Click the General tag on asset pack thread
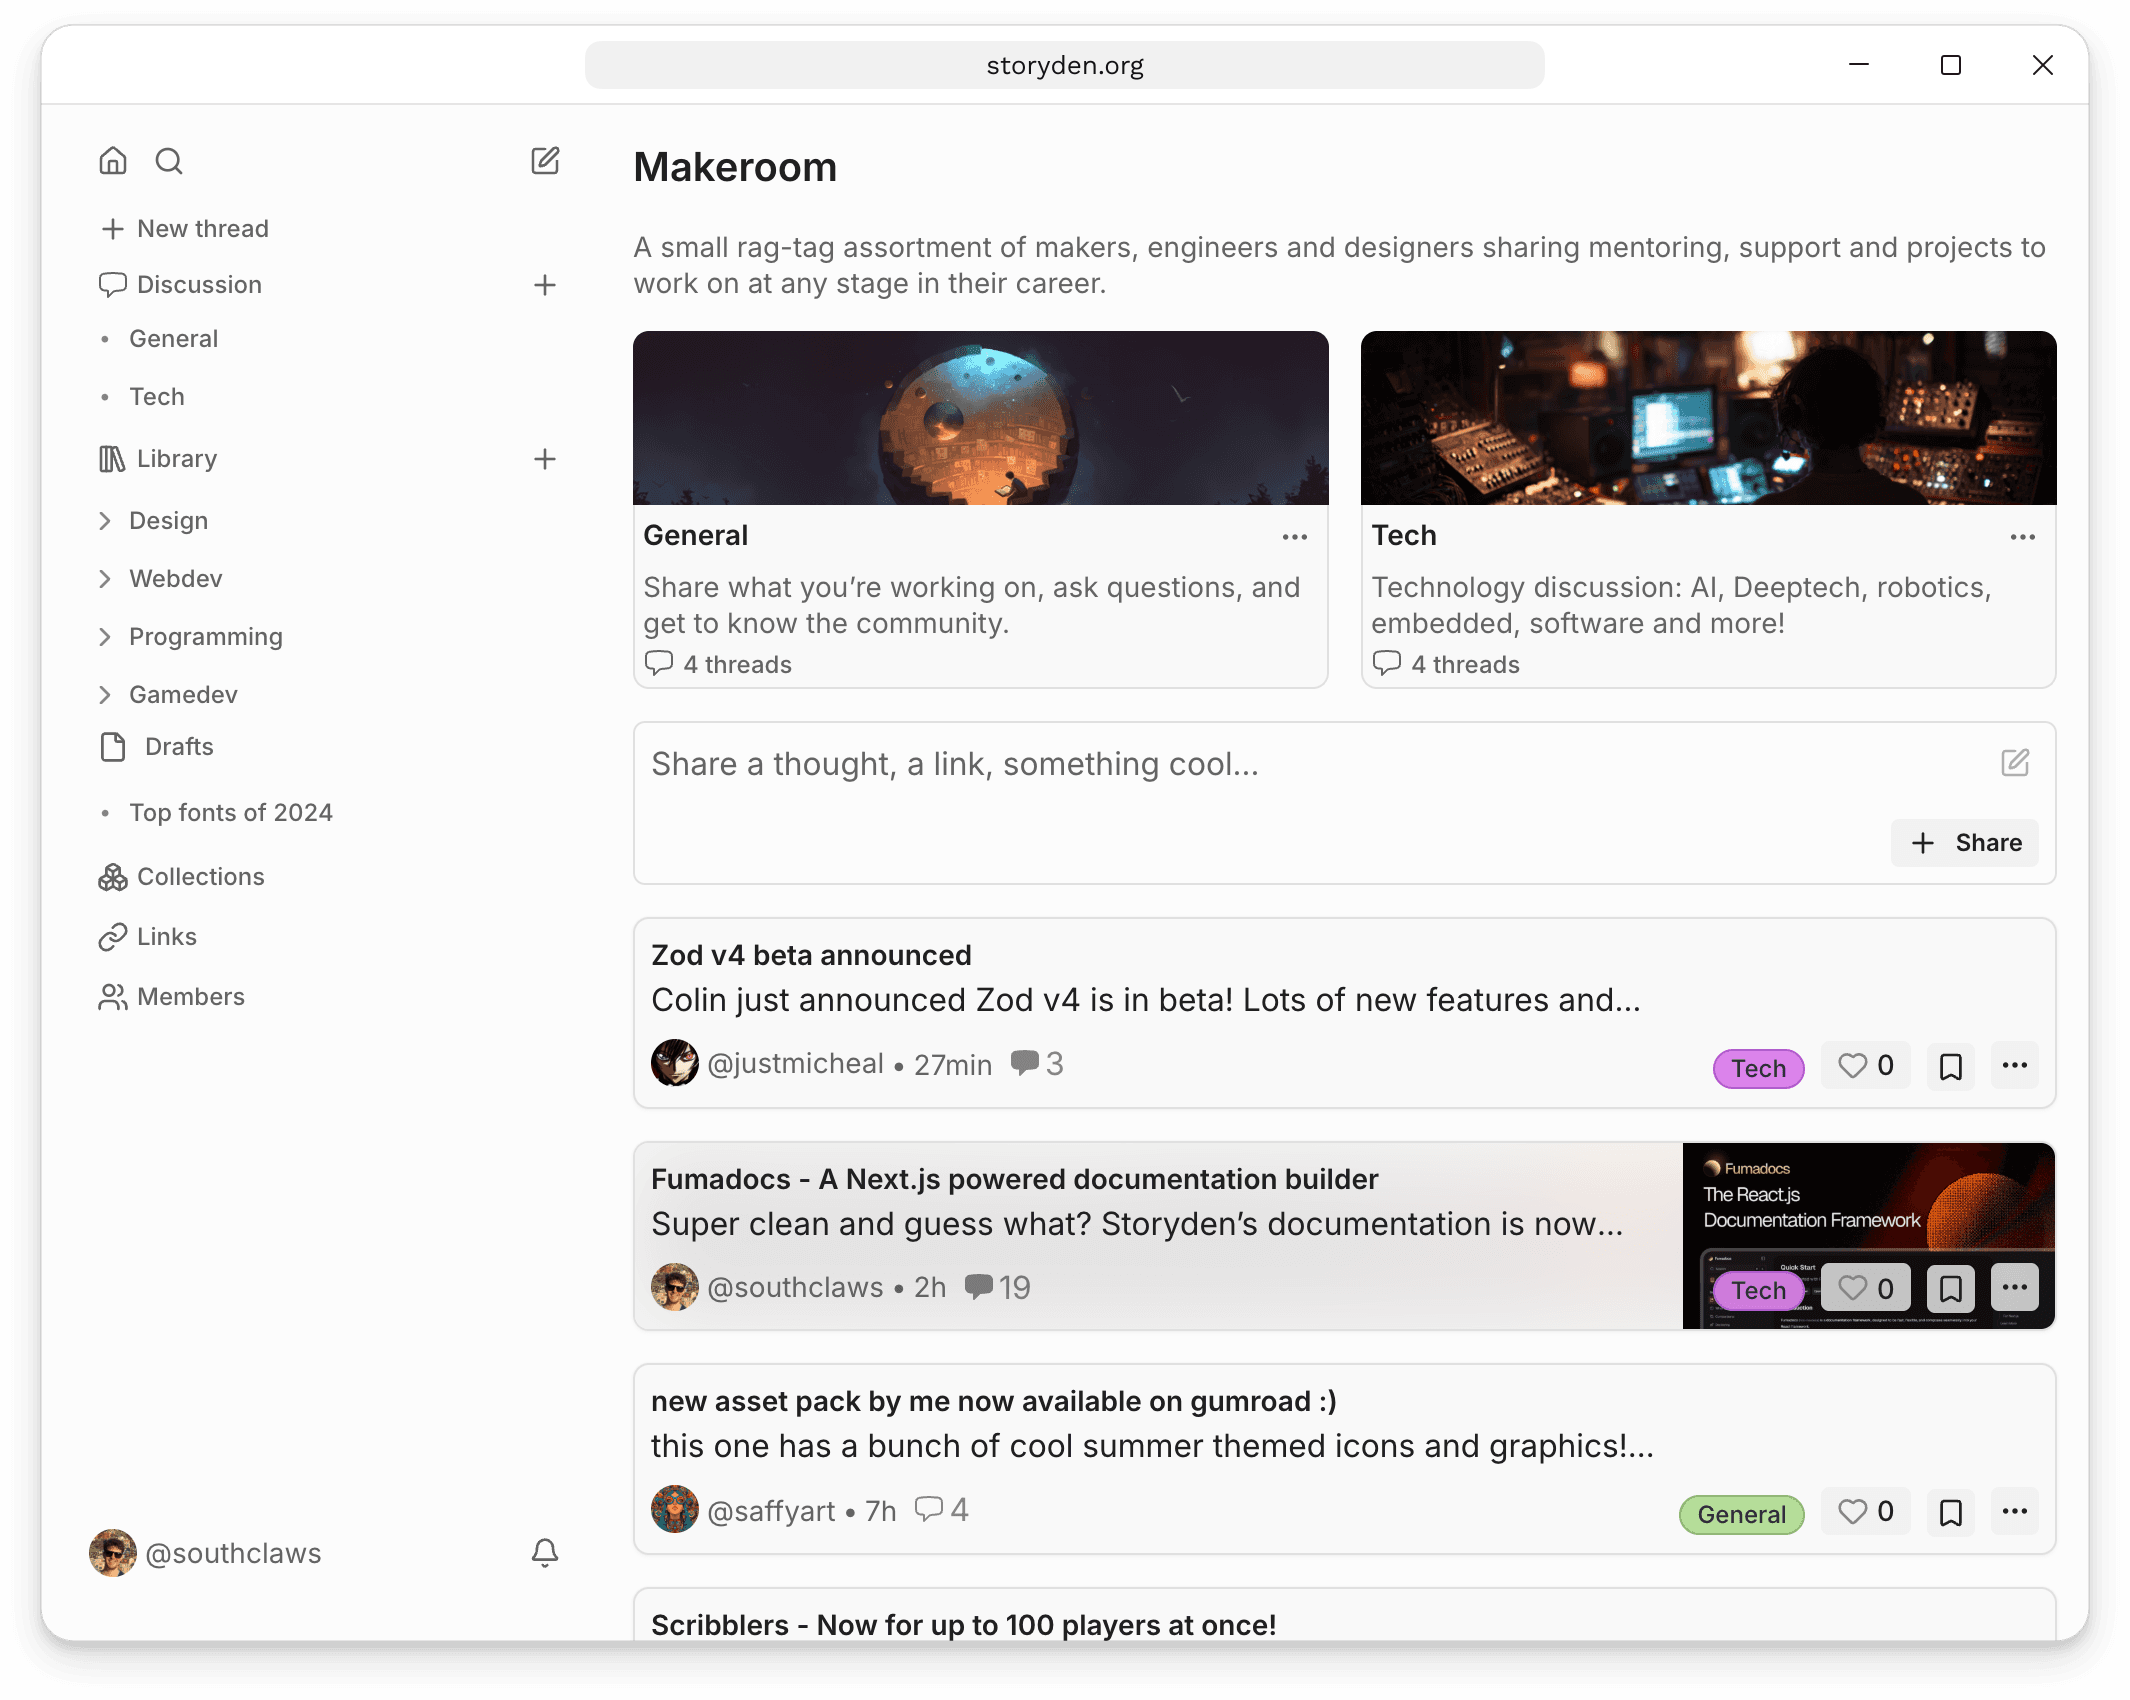Screen dimensions: 2130x1700 tap(1741, 1514)
